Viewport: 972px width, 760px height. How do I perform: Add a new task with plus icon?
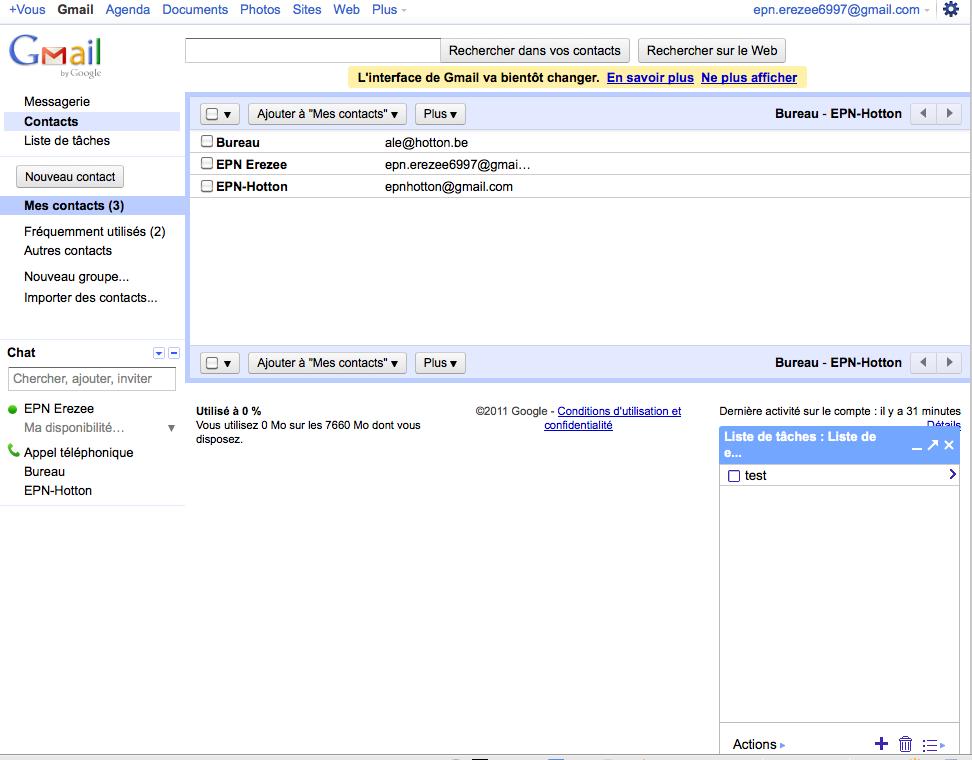click(x=881, y=743)
